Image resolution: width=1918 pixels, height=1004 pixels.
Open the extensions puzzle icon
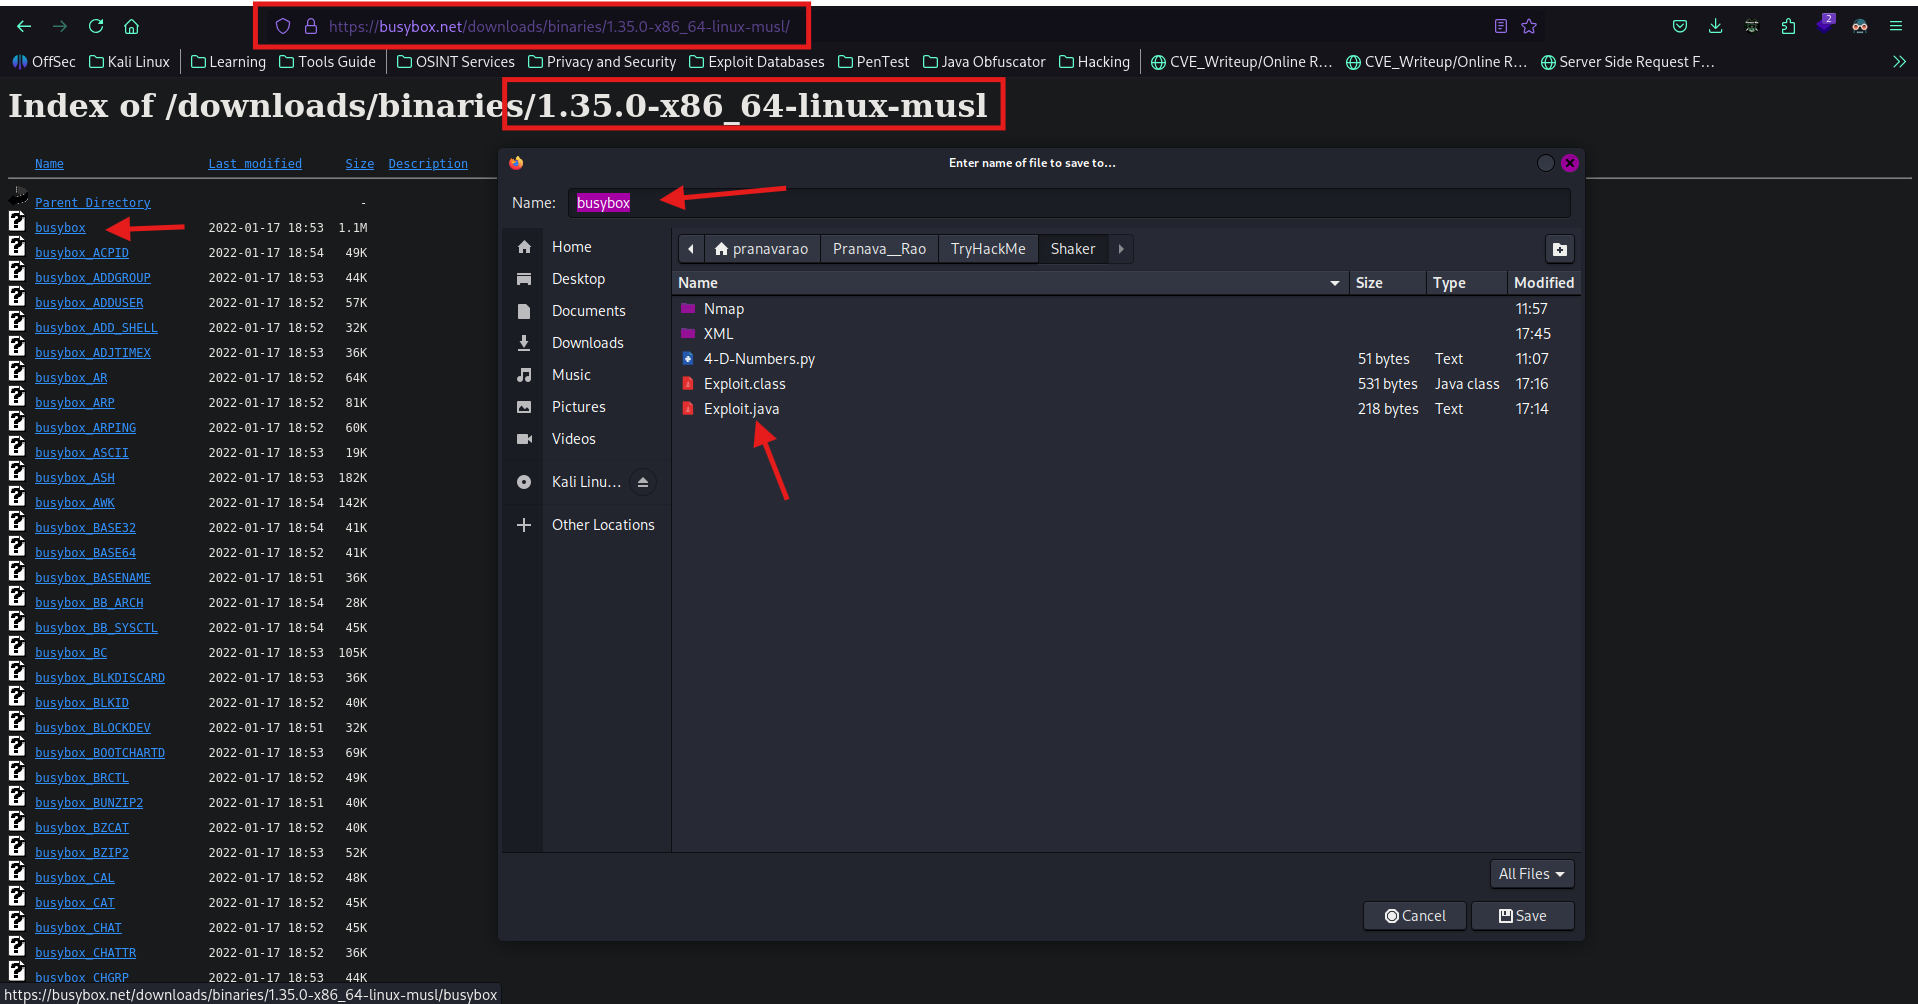pyautogui.click(x=1788, y=26)
